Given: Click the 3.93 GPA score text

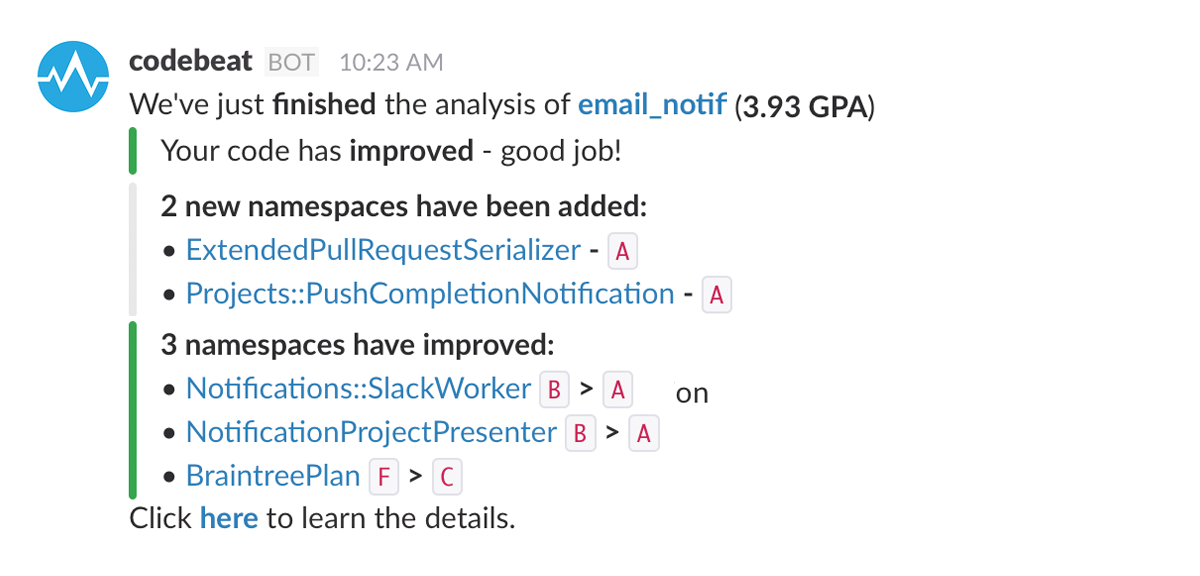Looking at the screenshot, I should [x=804, y=104].
